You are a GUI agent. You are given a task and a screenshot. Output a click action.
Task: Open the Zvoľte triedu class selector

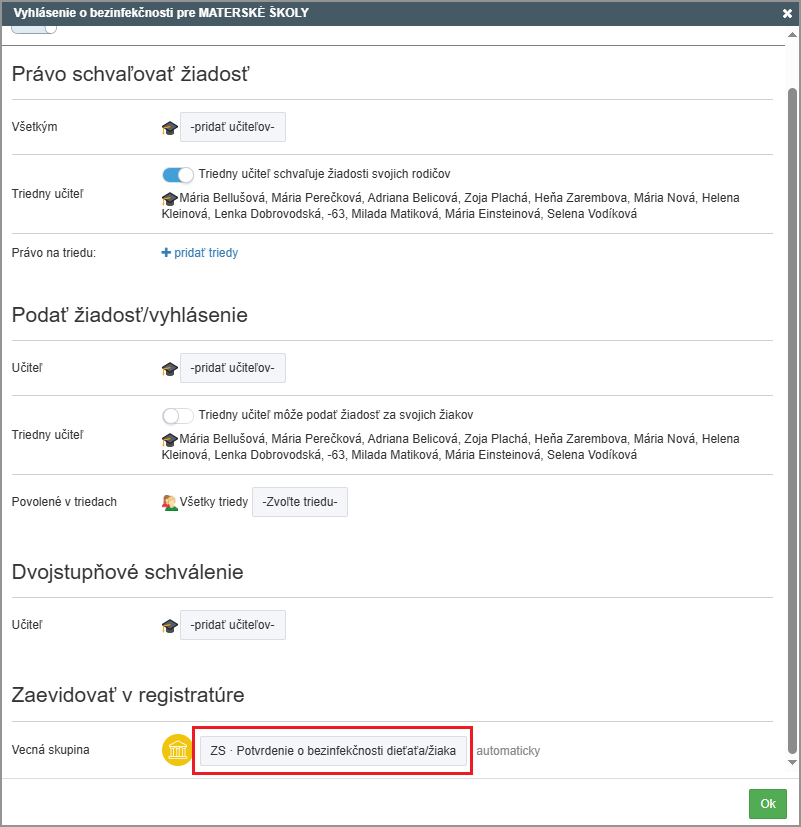coord(300,502)
